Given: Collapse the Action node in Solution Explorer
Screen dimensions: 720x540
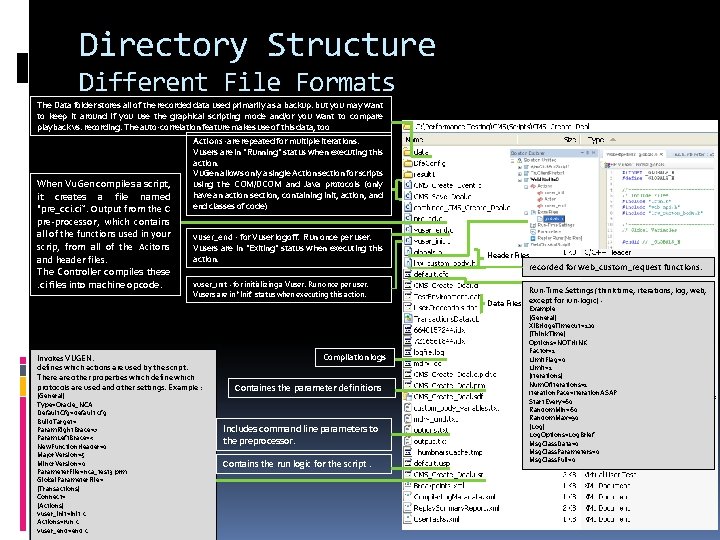Looking at the screenshot, I should pos(526,186).
